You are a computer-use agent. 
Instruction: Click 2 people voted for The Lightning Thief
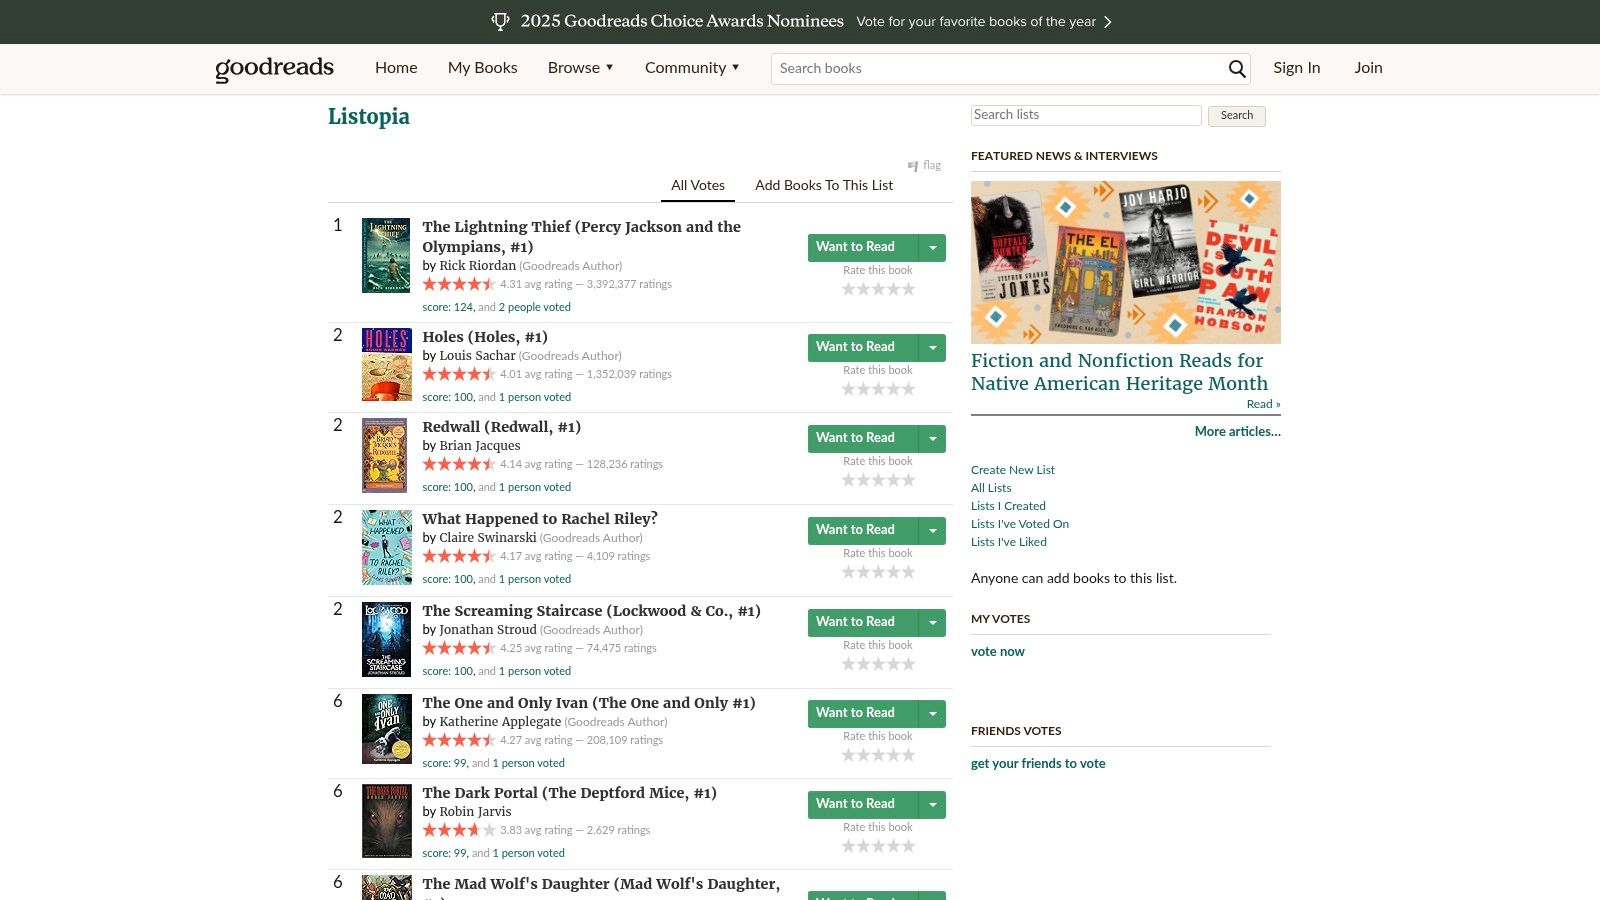coord(535,308)
